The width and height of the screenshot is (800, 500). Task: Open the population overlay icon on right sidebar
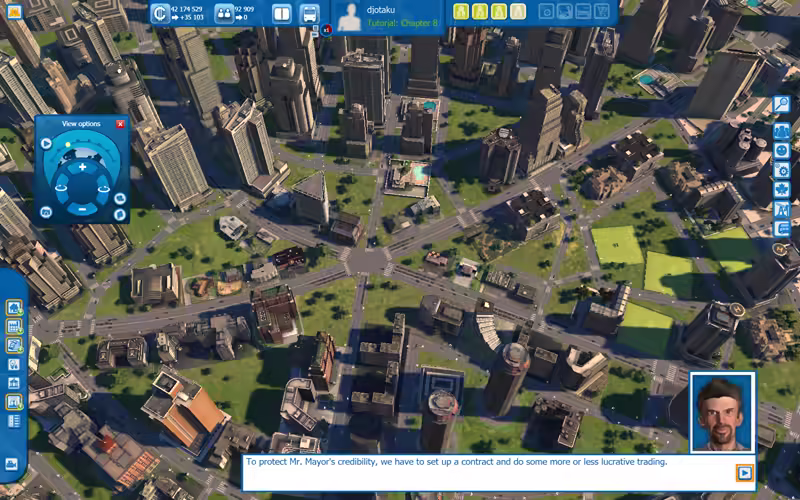[x=782, y=131]
